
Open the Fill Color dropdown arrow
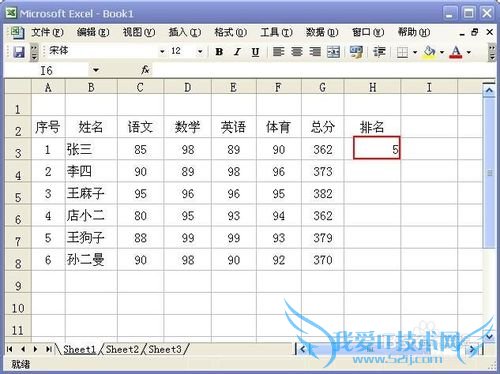pyautogui.click(x=442, y=52)
